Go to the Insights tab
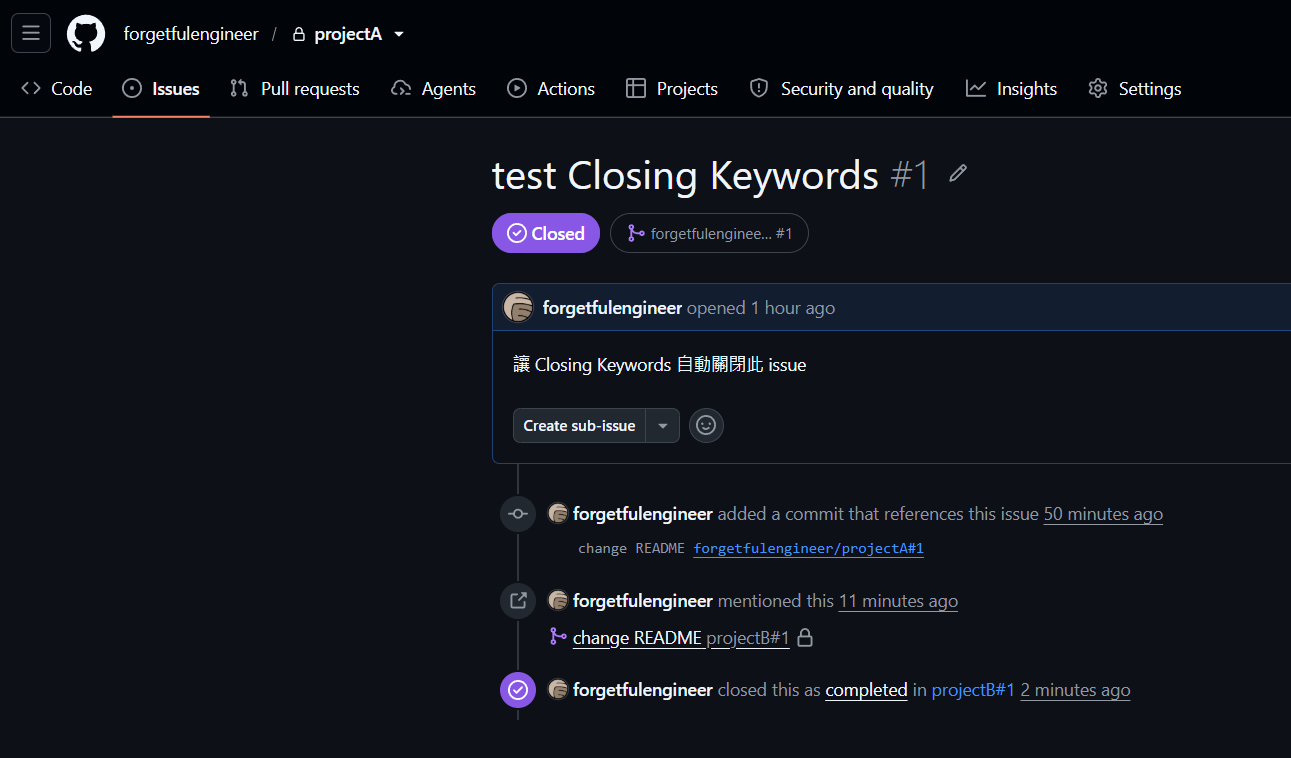 coord(1011,89)
